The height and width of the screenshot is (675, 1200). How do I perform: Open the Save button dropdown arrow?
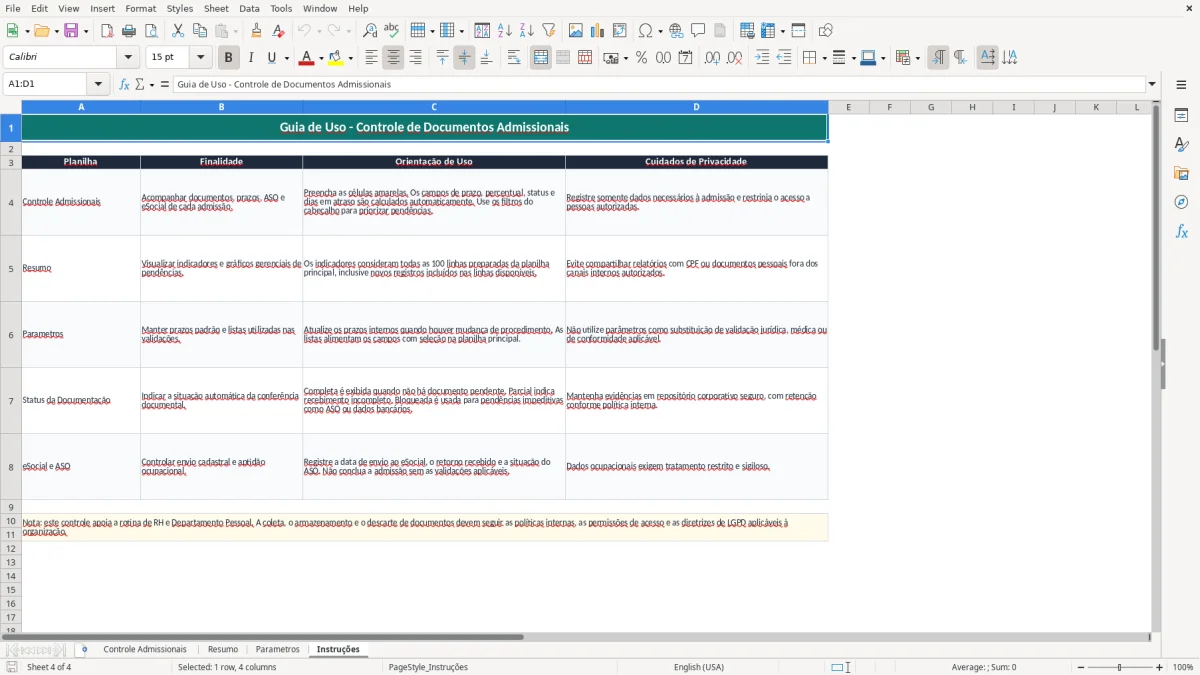[86, 31]
